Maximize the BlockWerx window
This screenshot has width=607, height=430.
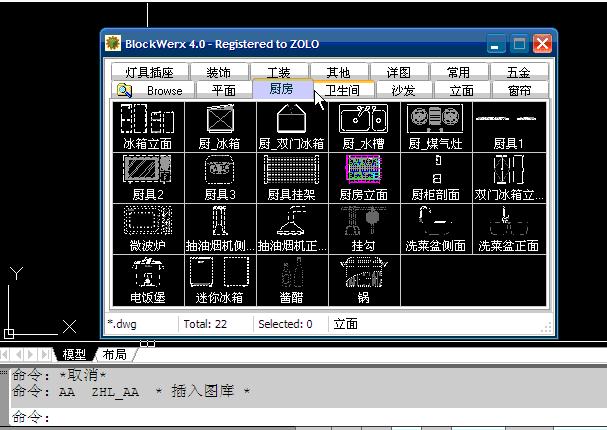coord(519,44)
